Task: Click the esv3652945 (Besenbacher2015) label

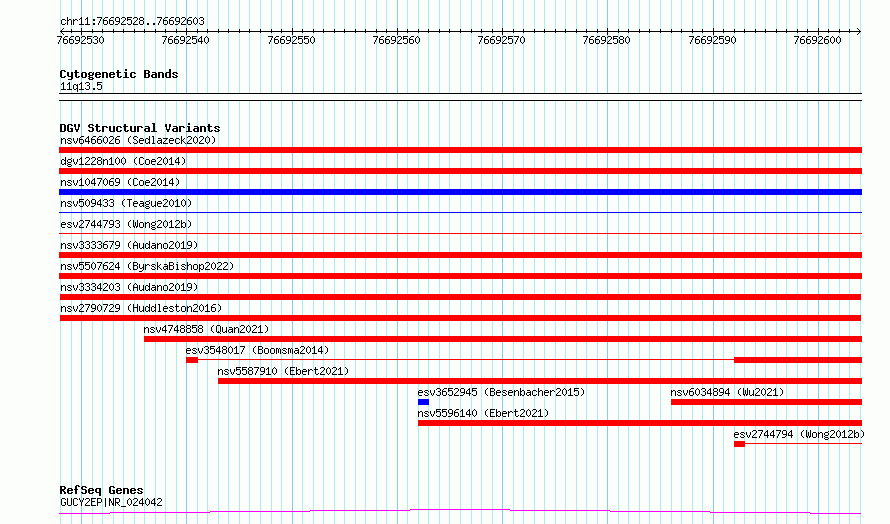Action: [501, 392]
